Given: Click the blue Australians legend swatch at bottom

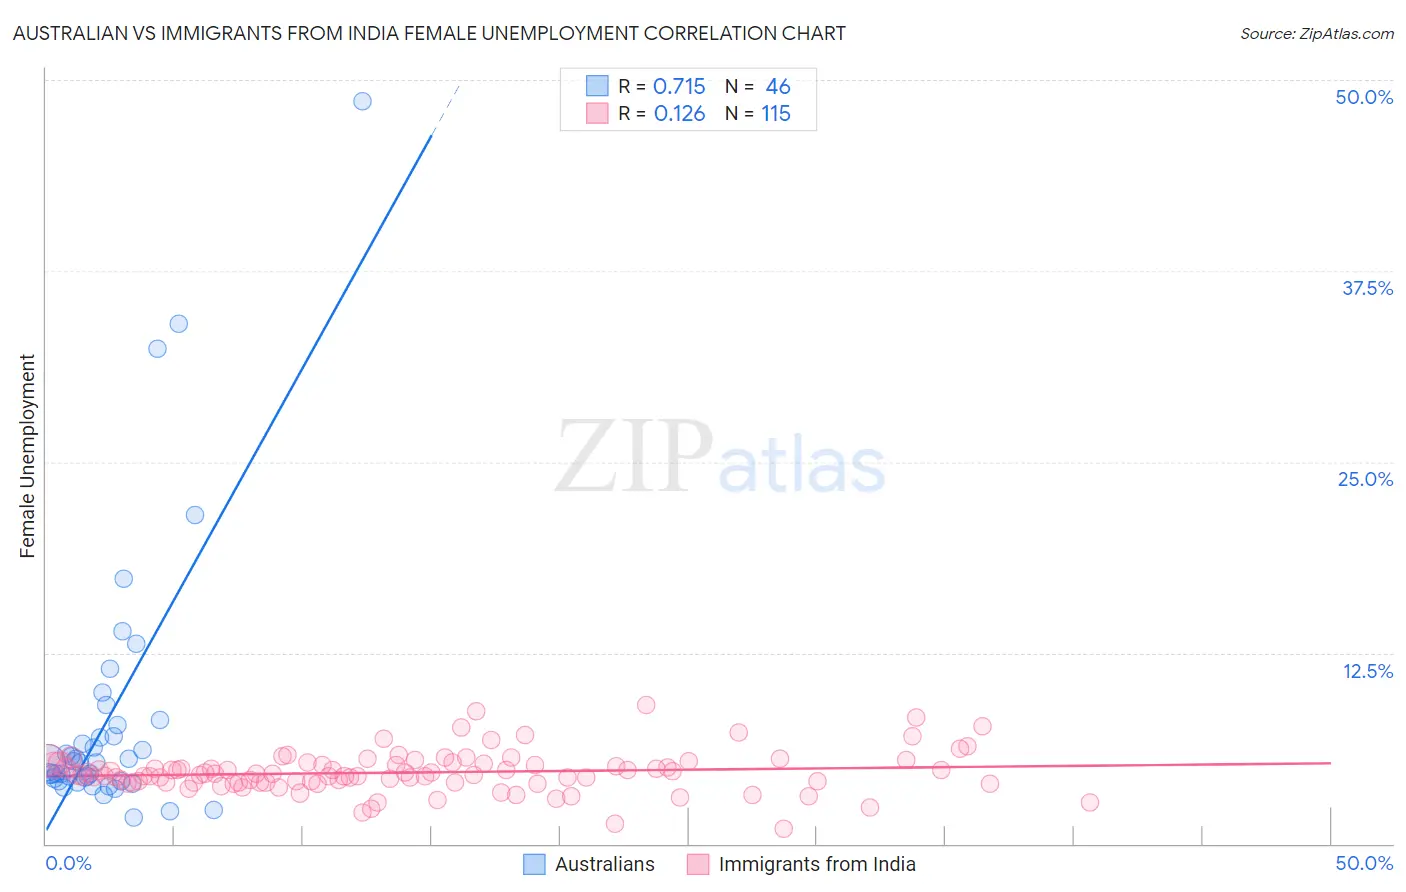Looking at the screenshot, I should 535,864.
